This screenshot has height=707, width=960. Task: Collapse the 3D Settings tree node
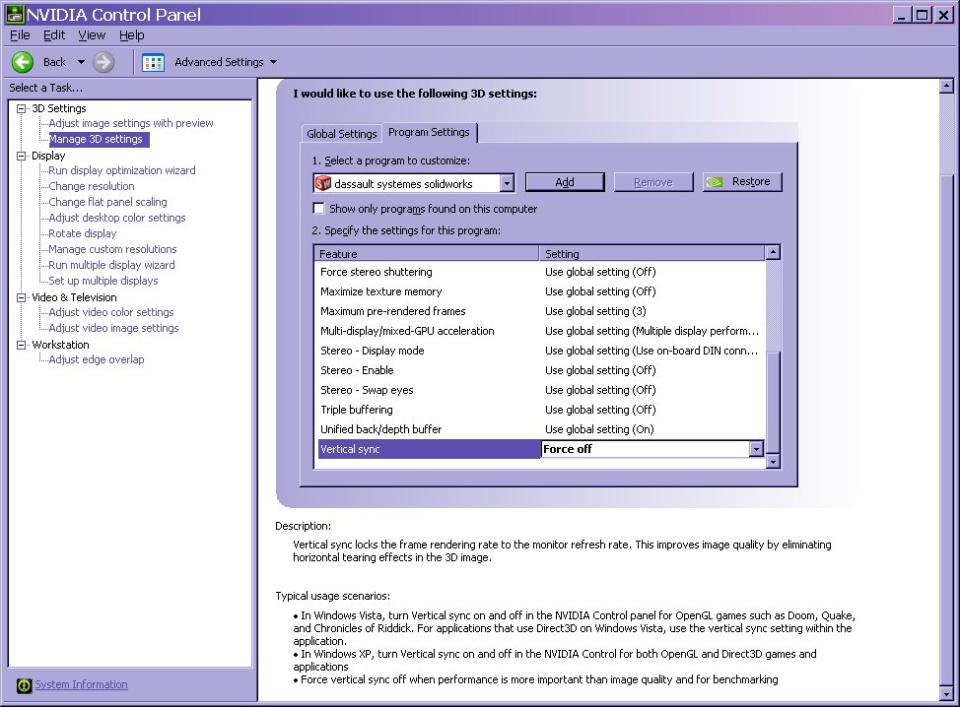tap(21, 108)
